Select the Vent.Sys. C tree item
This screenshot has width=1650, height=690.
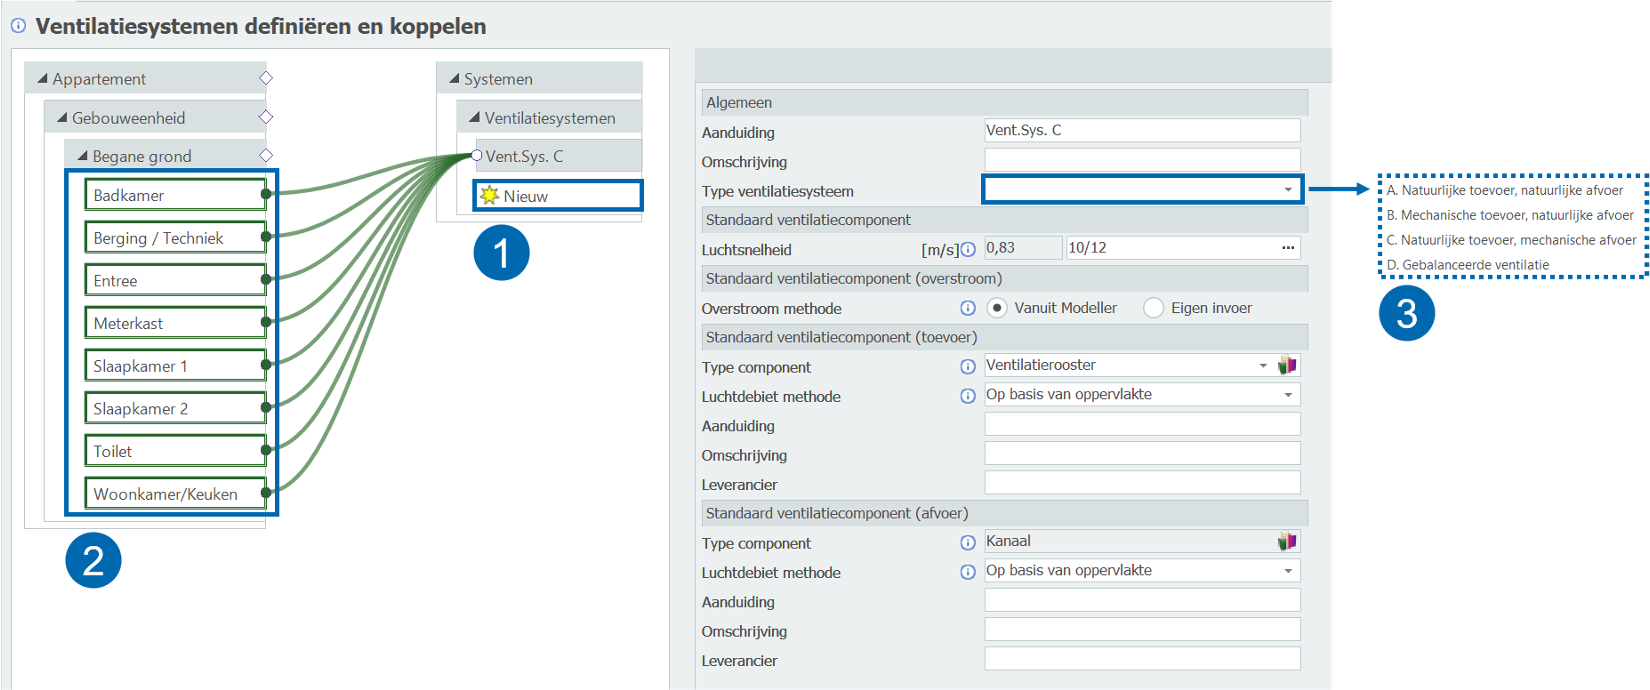(x=524, y=156)
